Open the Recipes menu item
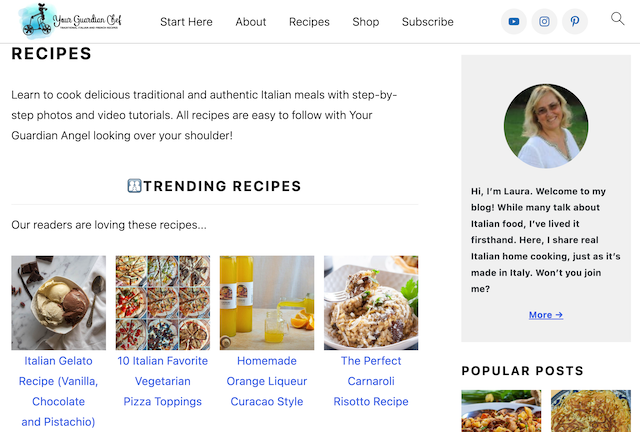 click(x=309, y=22)
